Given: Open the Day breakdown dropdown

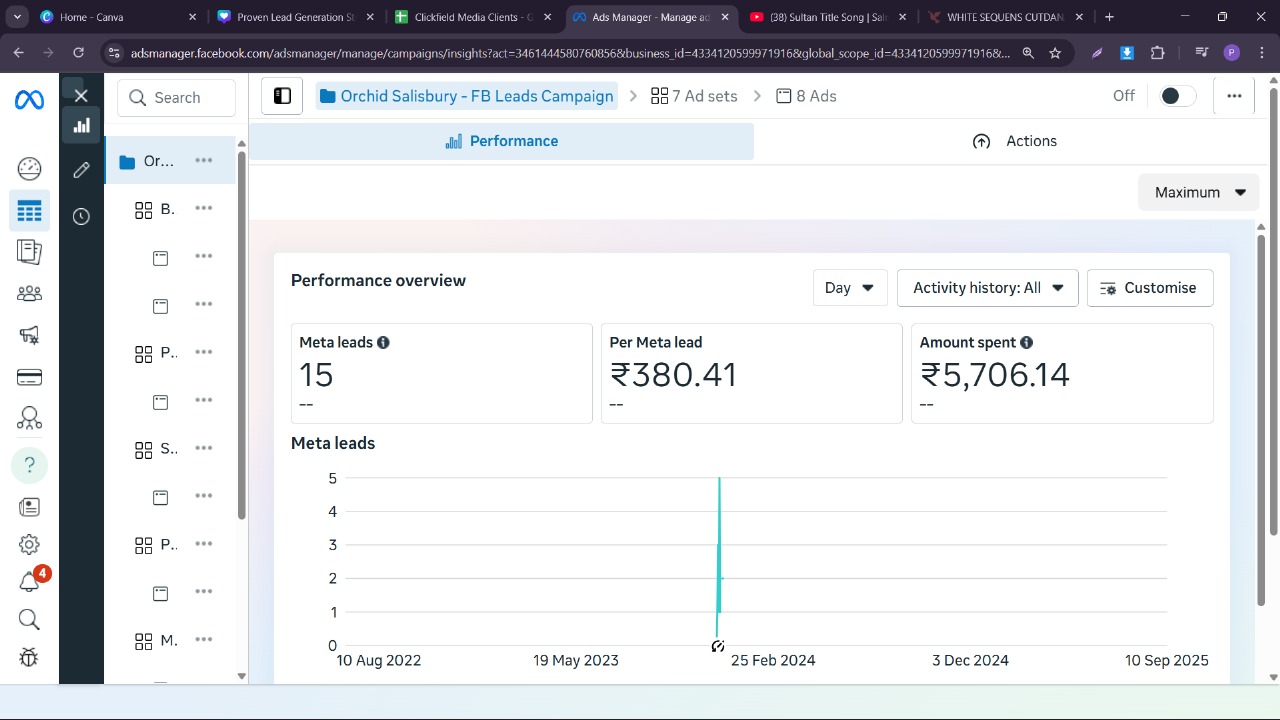Looking at the screenshot, I should 849,288.
